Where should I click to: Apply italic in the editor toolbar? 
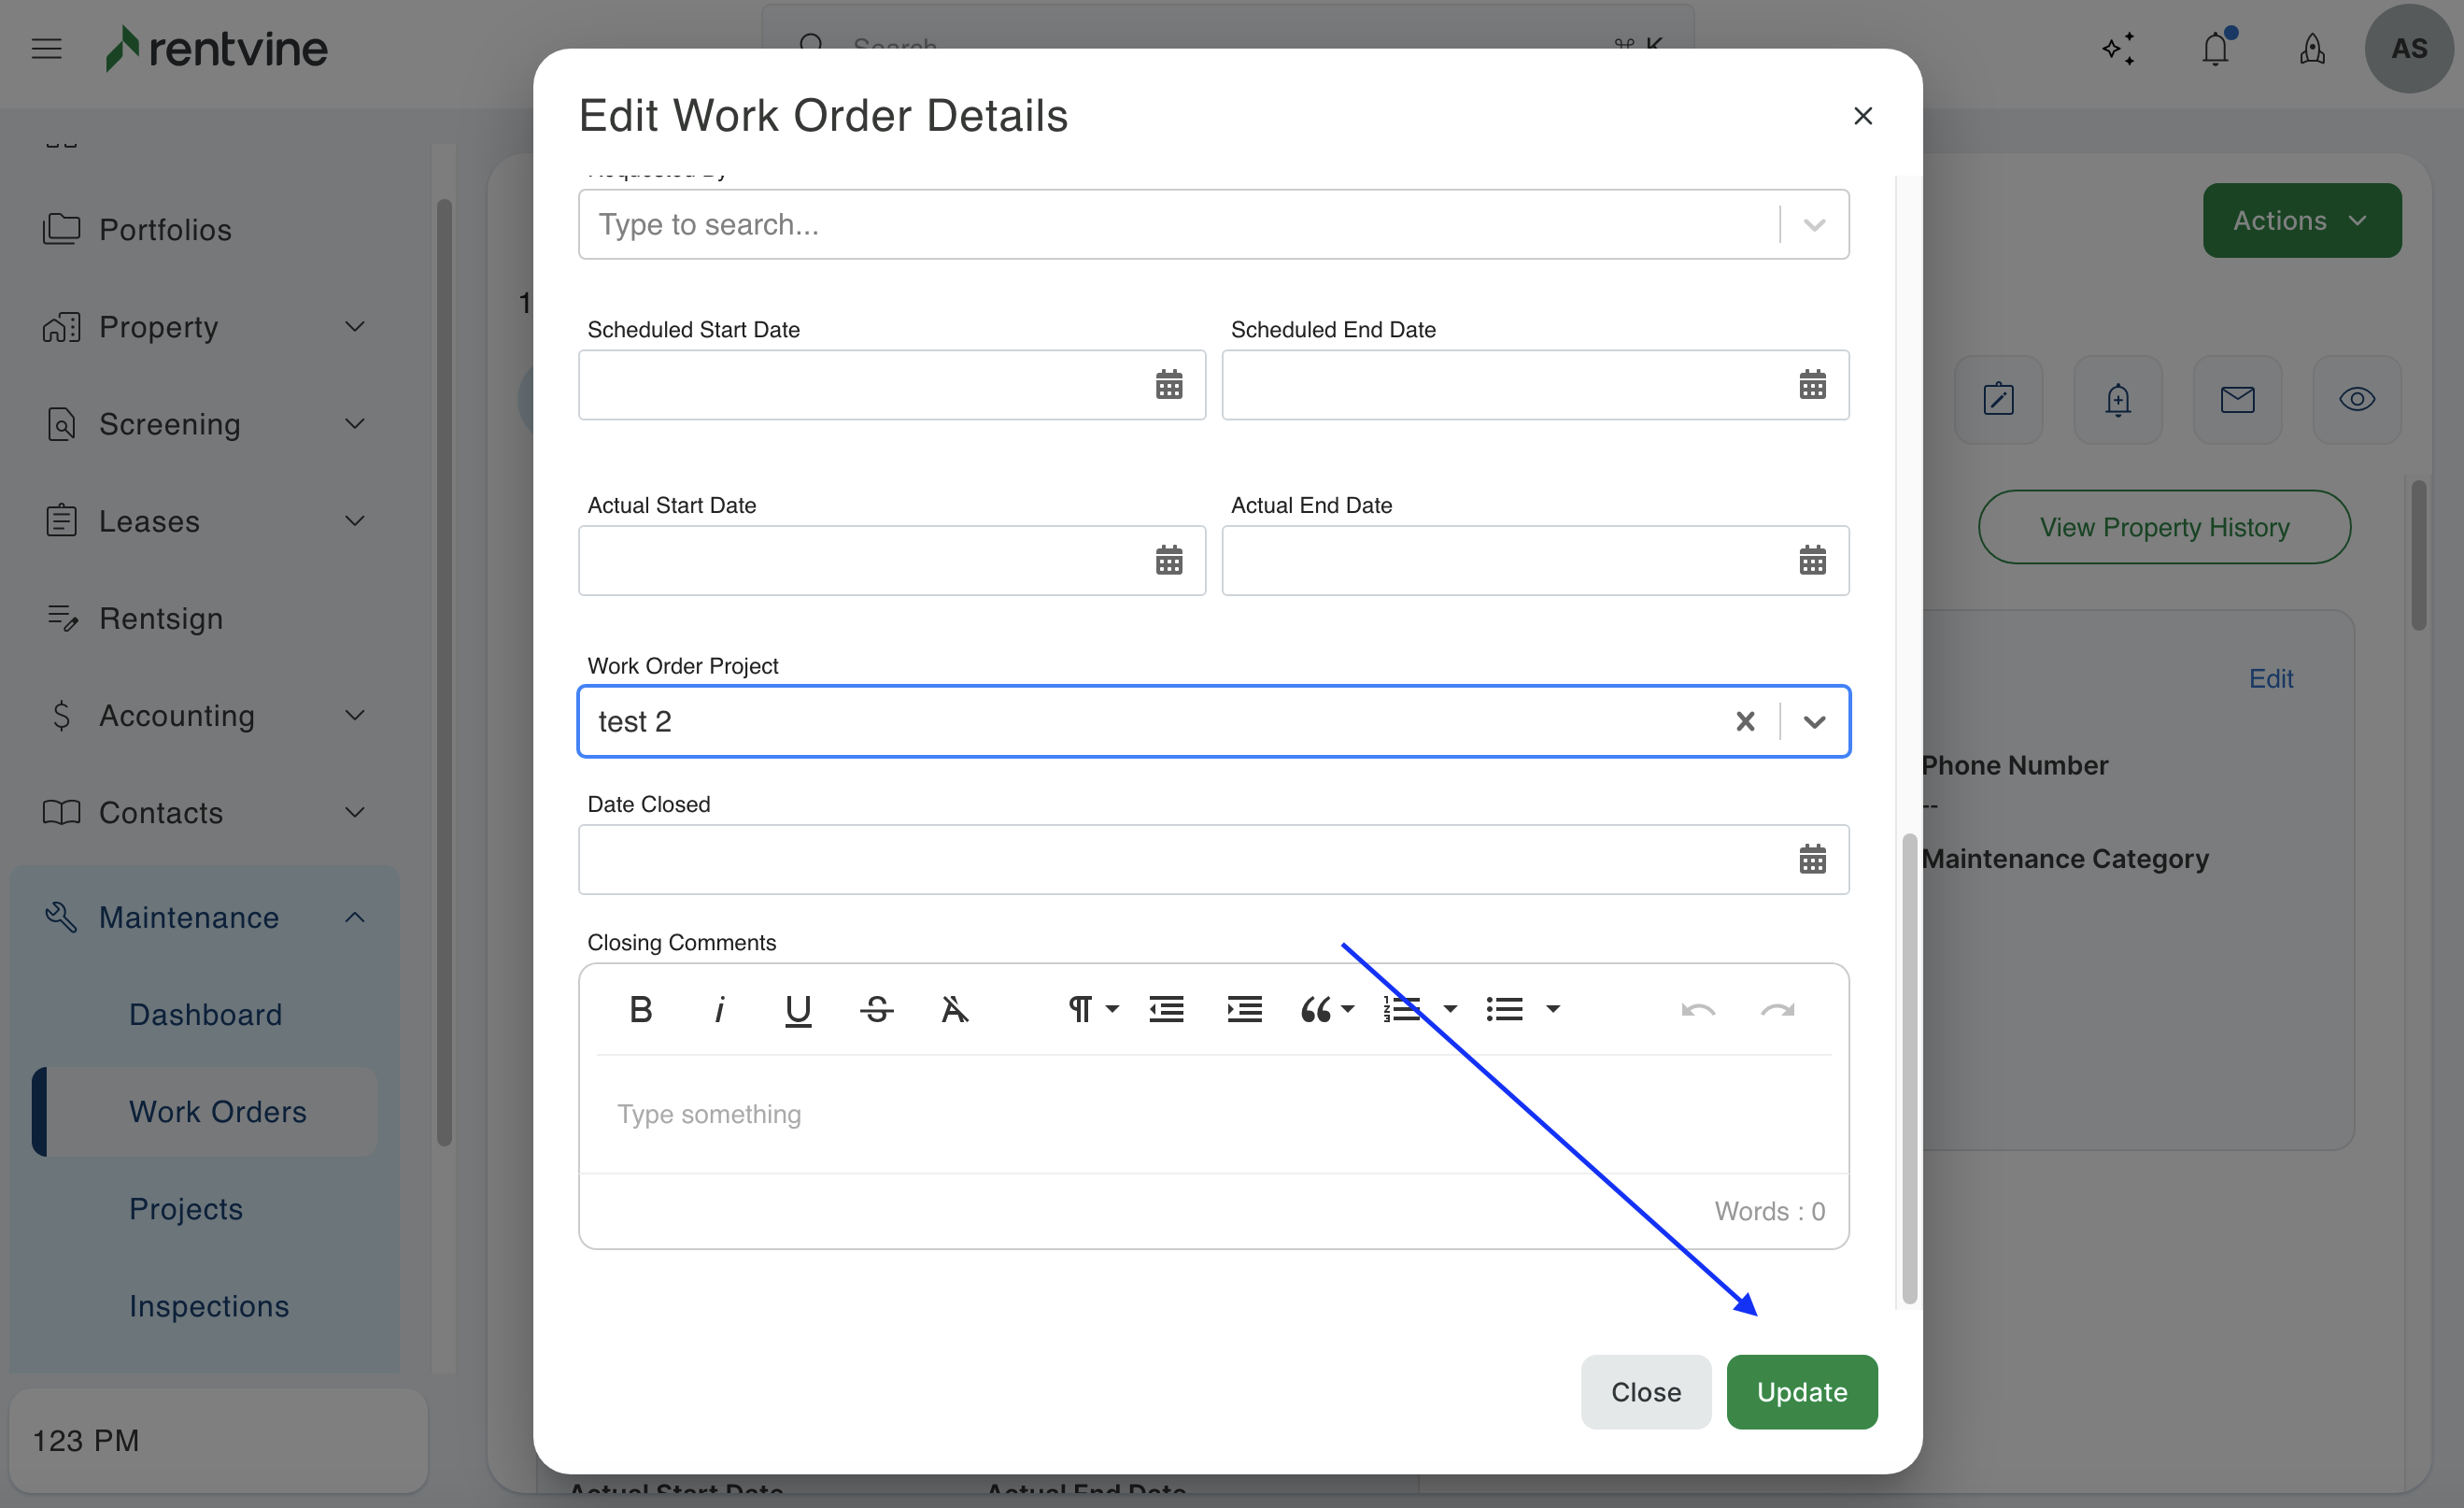719,1010
